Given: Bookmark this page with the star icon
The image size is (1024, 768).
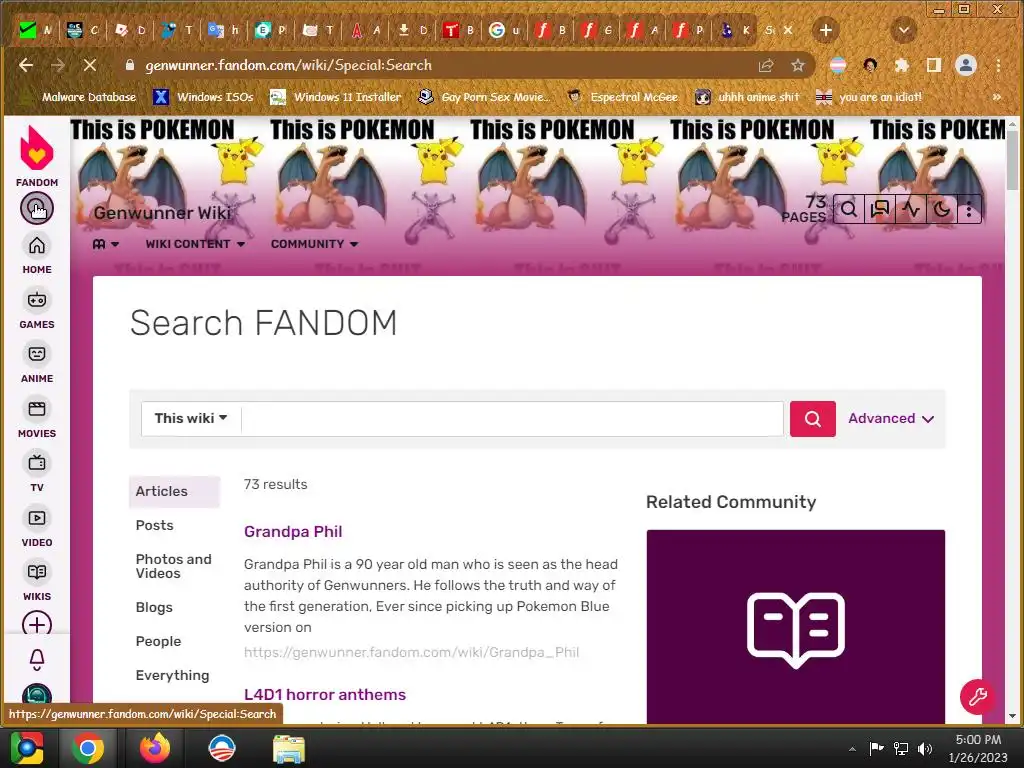Looking at the screenshot, I should click(x=797, y=65).
